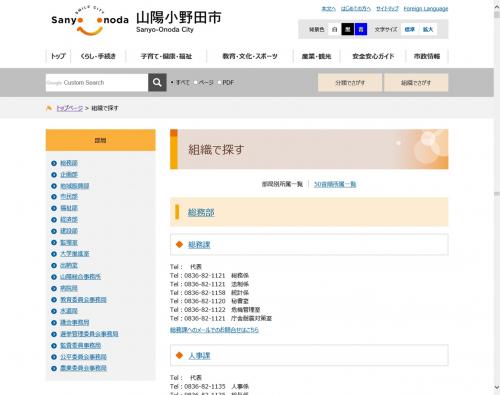Set text size to 拡大
Viewport: 500px width, 395px height.
[x=428, y=29]
